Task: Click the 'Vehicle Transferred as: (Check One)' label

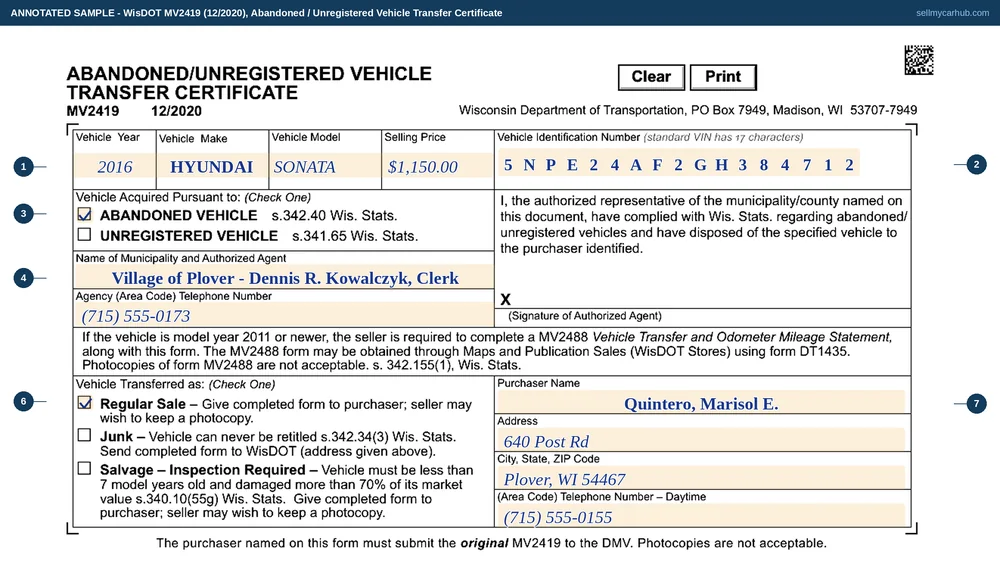Action: (x=175, y=384)
